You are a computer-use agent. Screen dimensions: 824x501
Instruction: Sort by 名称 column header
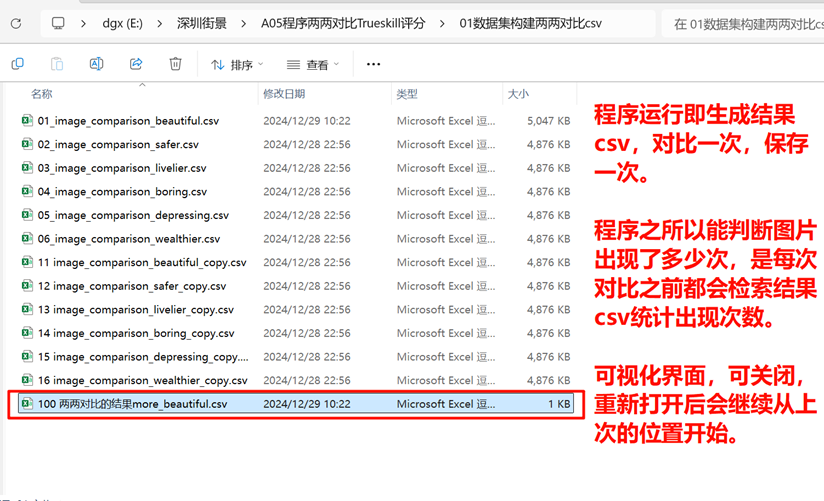[x=42, y=94]
